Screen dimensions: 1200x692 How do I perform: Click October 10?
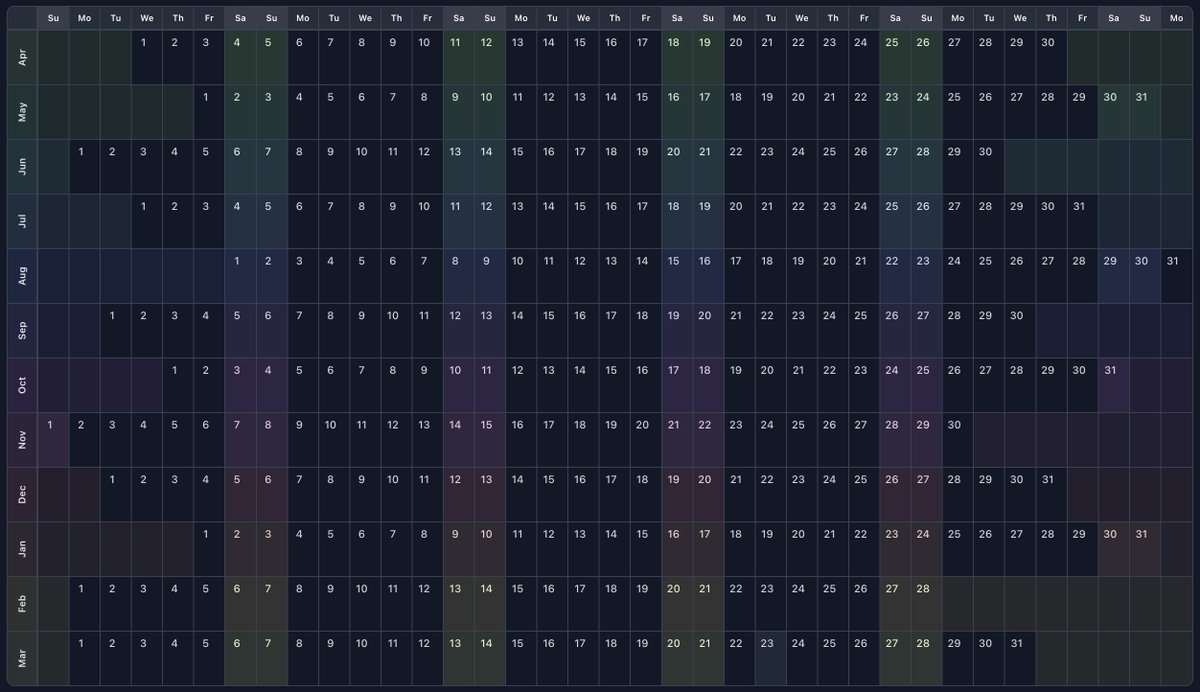(458, 384)
